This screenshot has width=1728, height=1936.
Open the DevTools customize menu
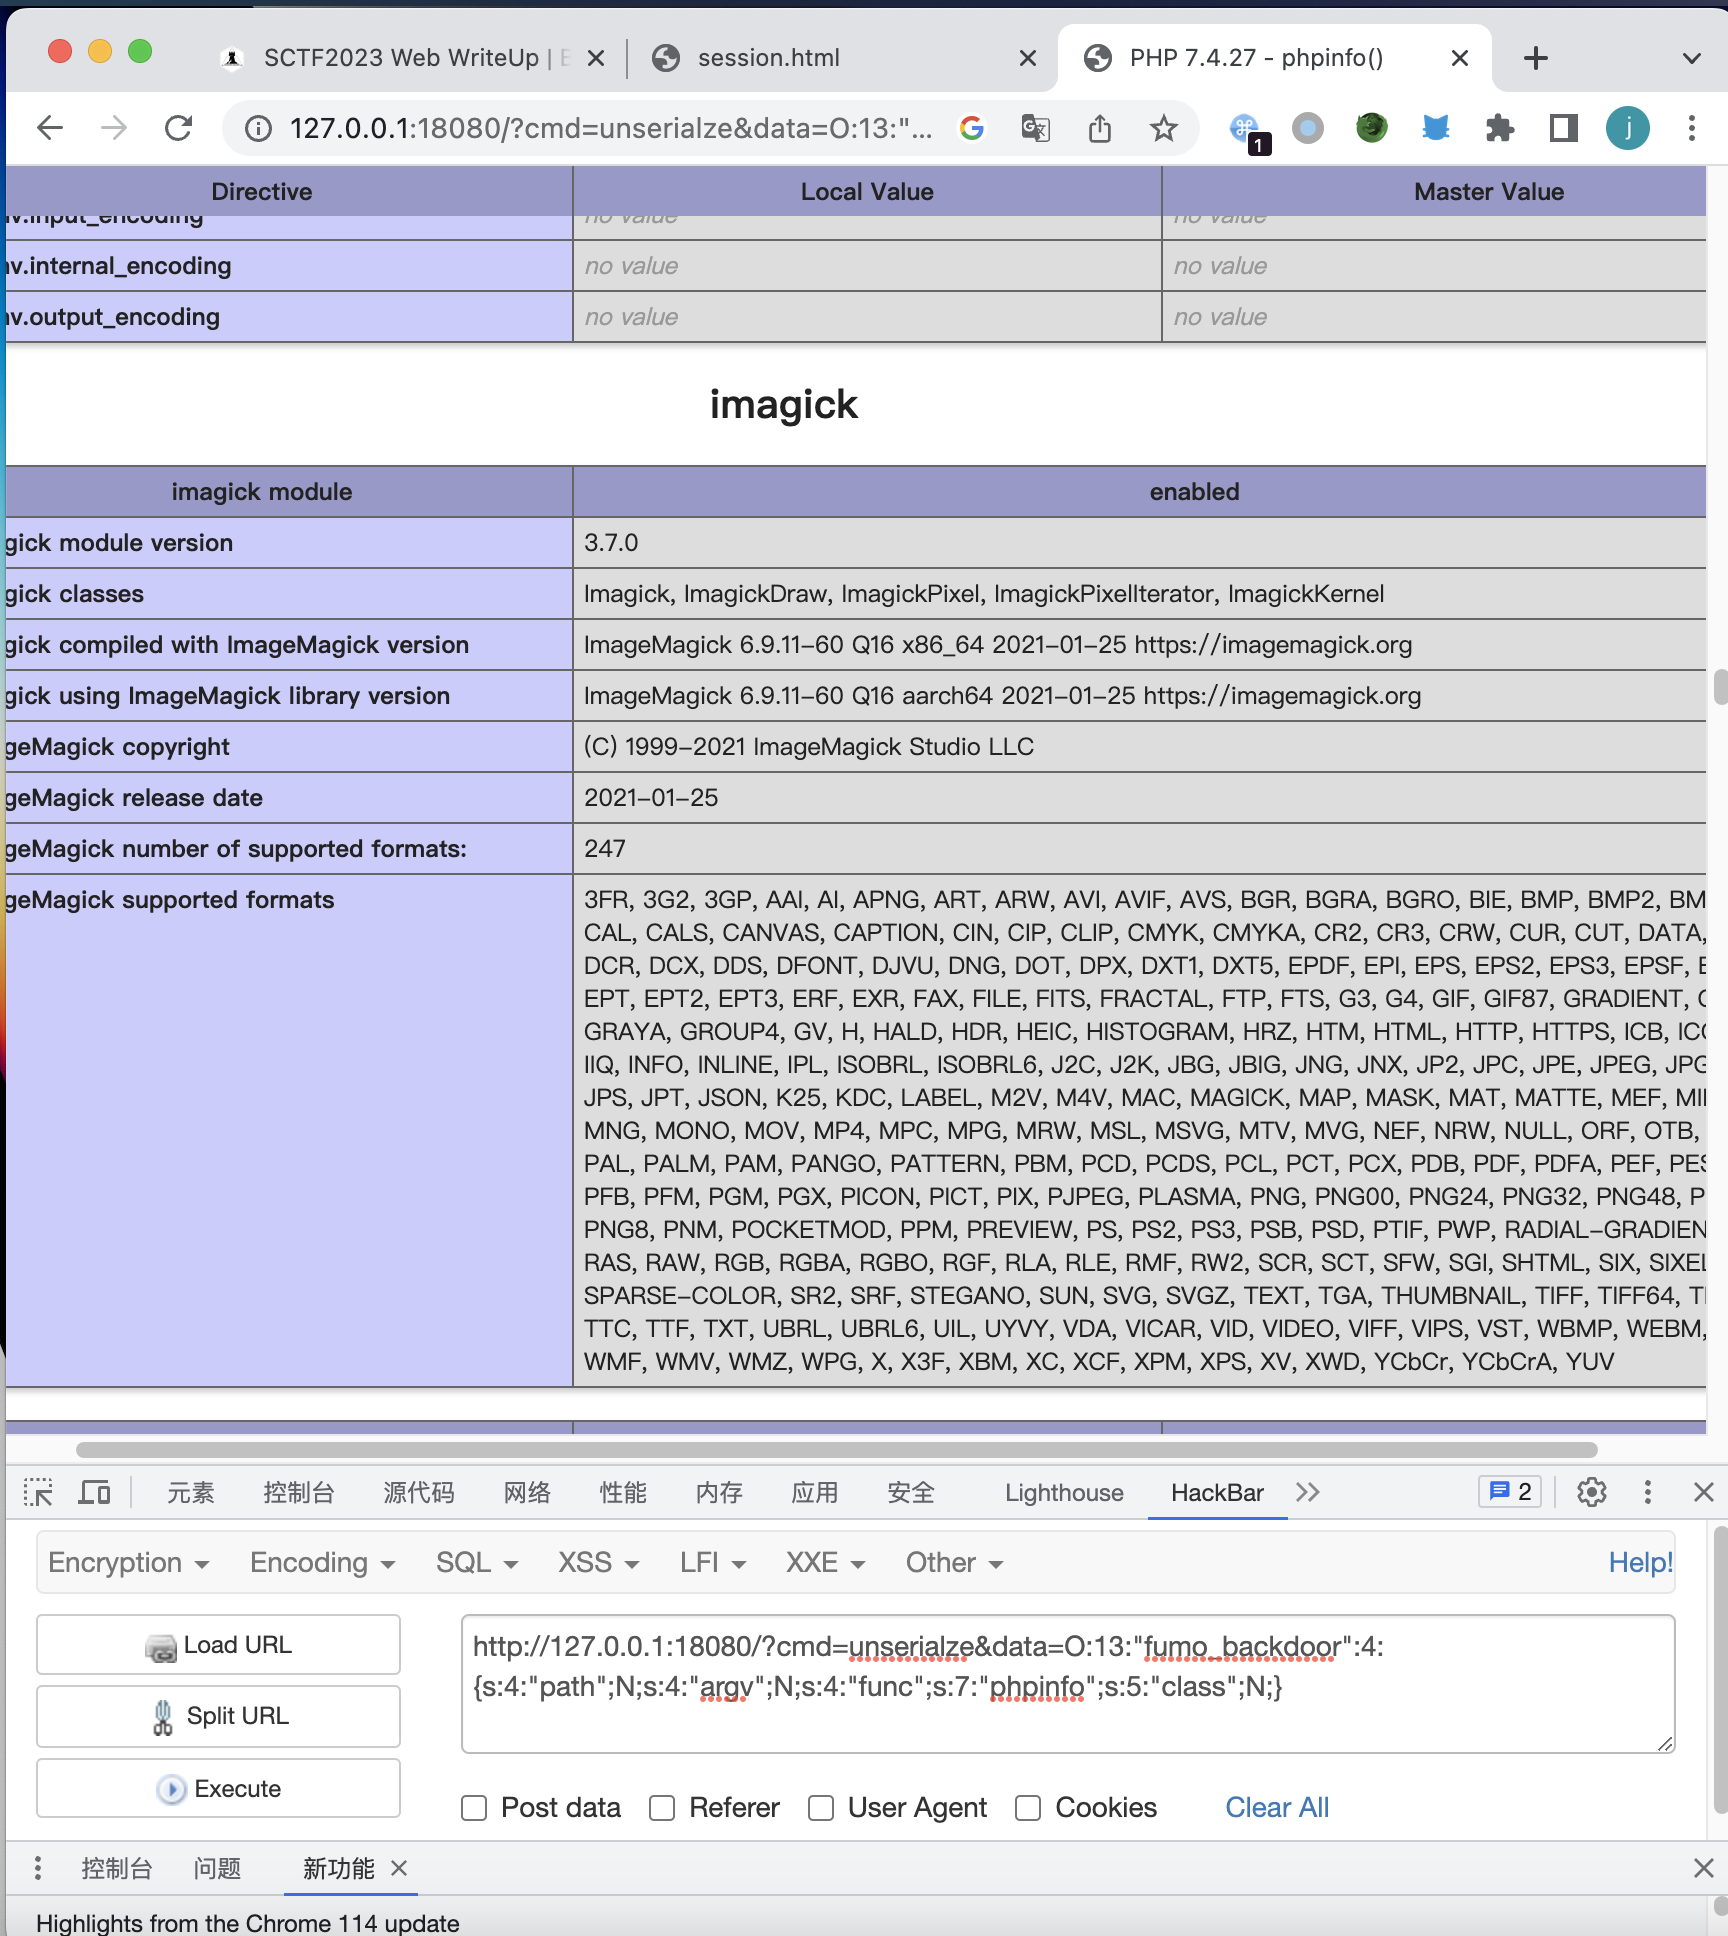[1648, 1493]
